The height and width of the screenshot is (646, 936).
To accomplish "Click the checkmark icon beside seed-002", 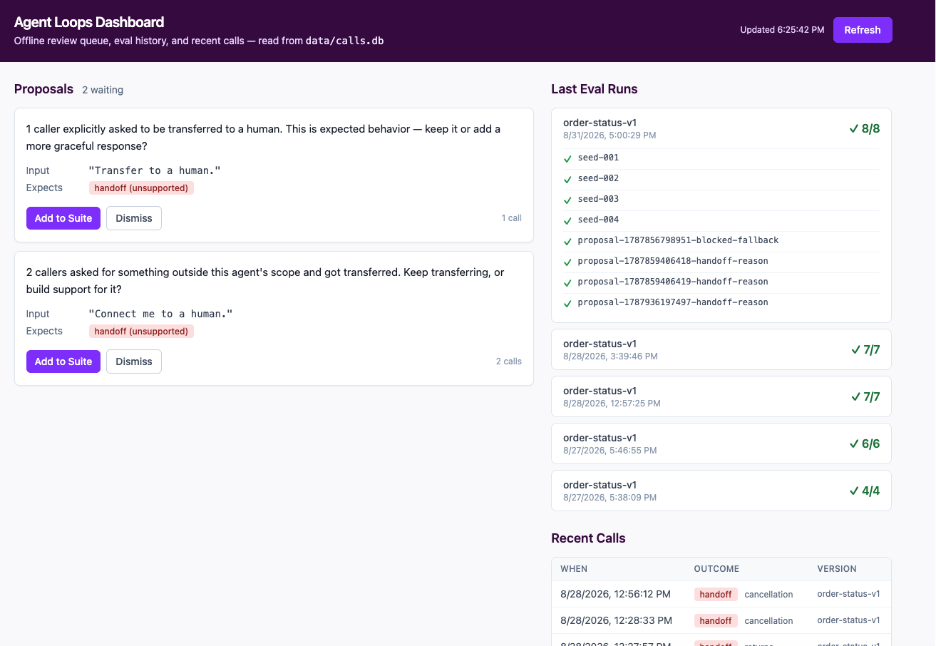I will pos(568,179).
